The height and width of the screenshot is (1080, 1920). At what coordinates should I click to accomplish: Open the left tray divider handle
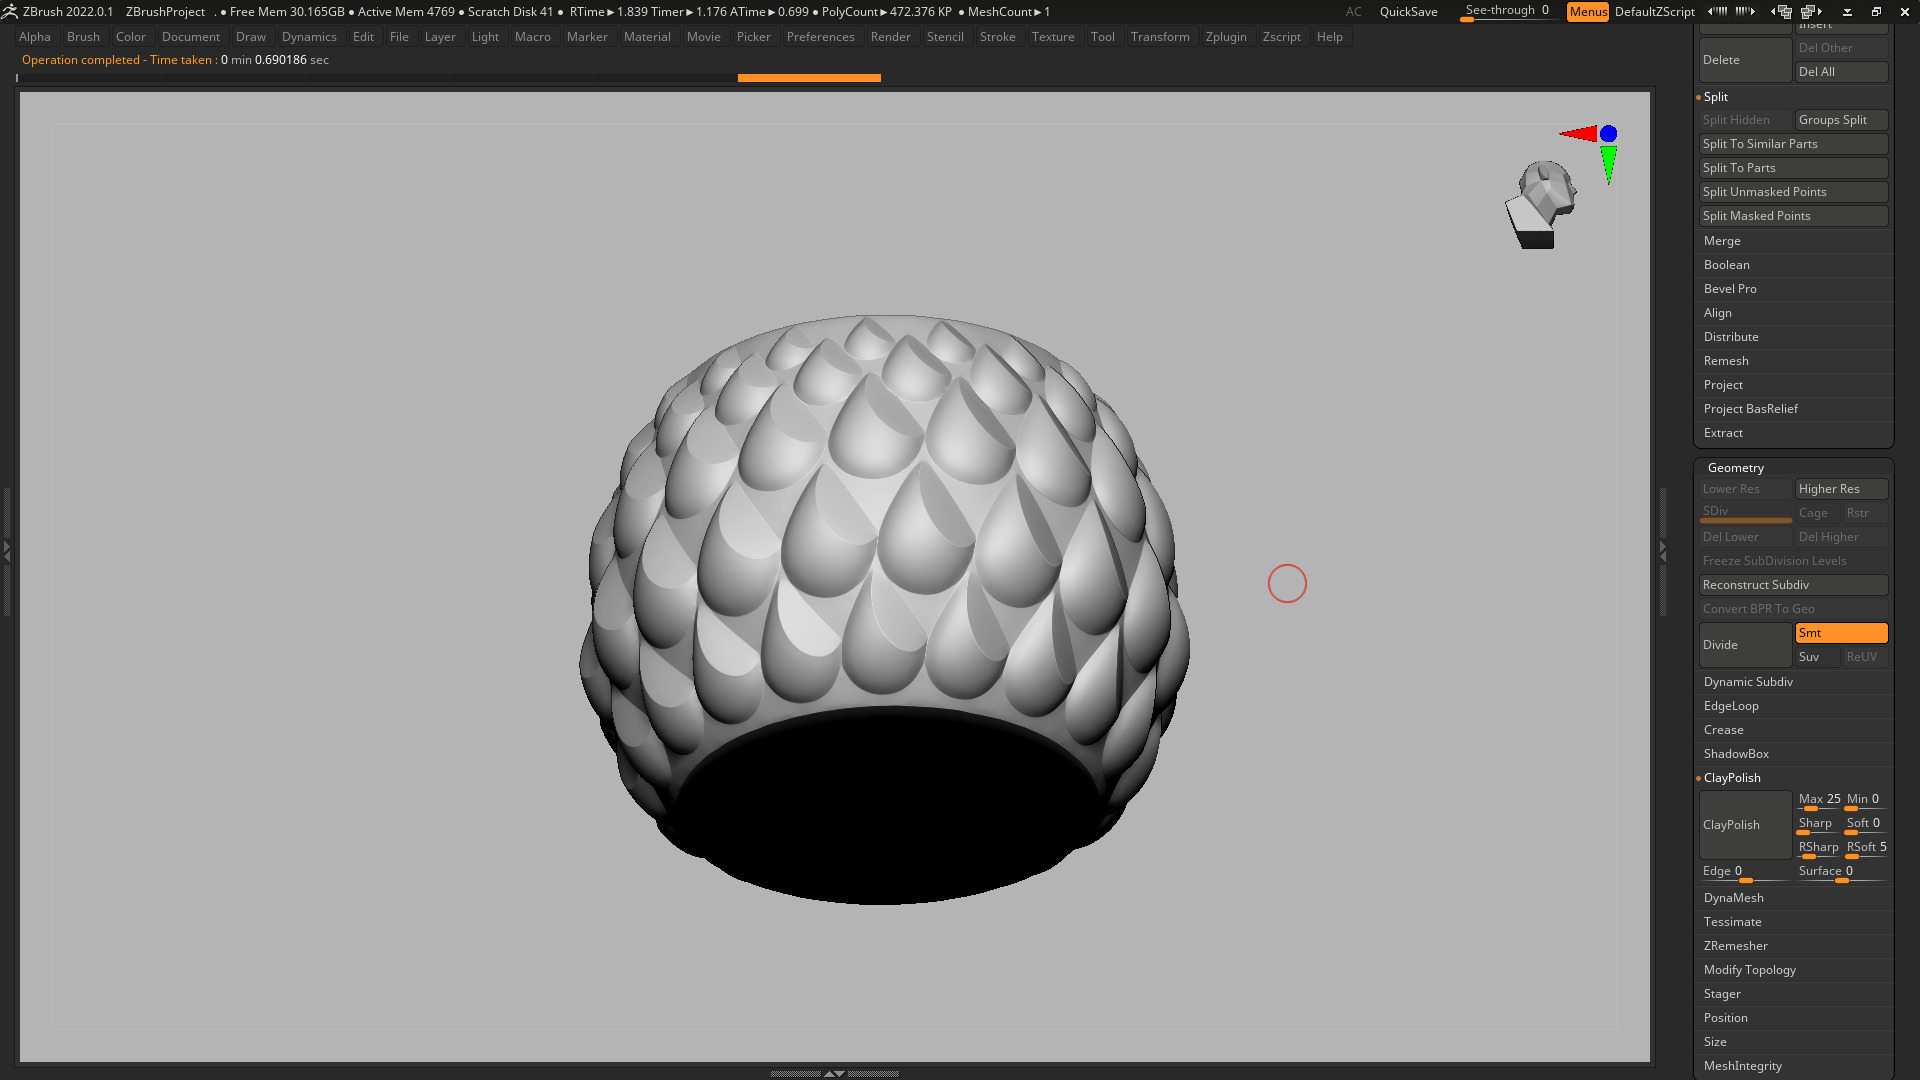(x=6, y=550)
